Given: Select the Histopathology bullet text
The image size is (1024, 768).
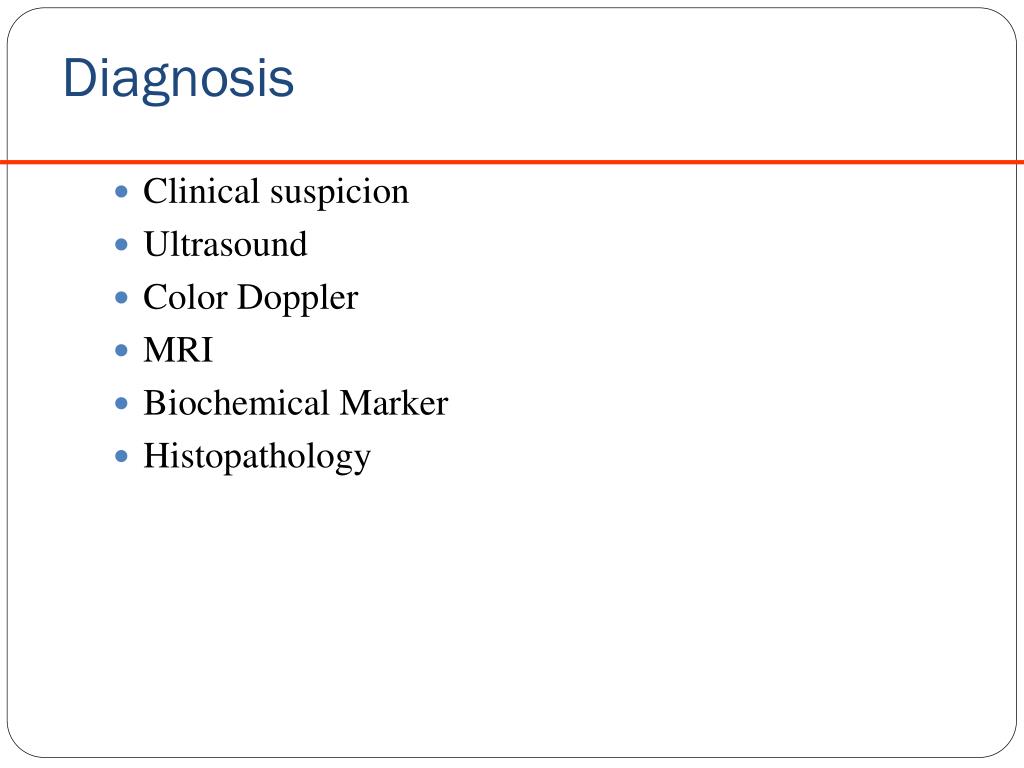Looking at the screenshot, I should 257,458.
